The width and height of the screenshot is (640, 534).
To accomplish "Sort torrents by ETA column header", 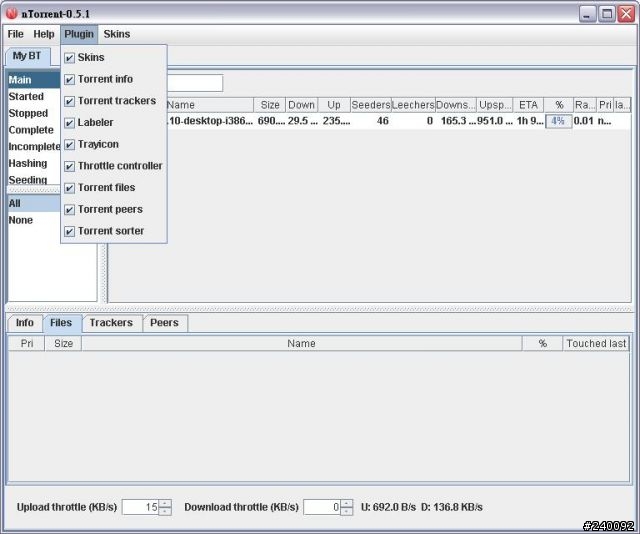I will (528, 105).
